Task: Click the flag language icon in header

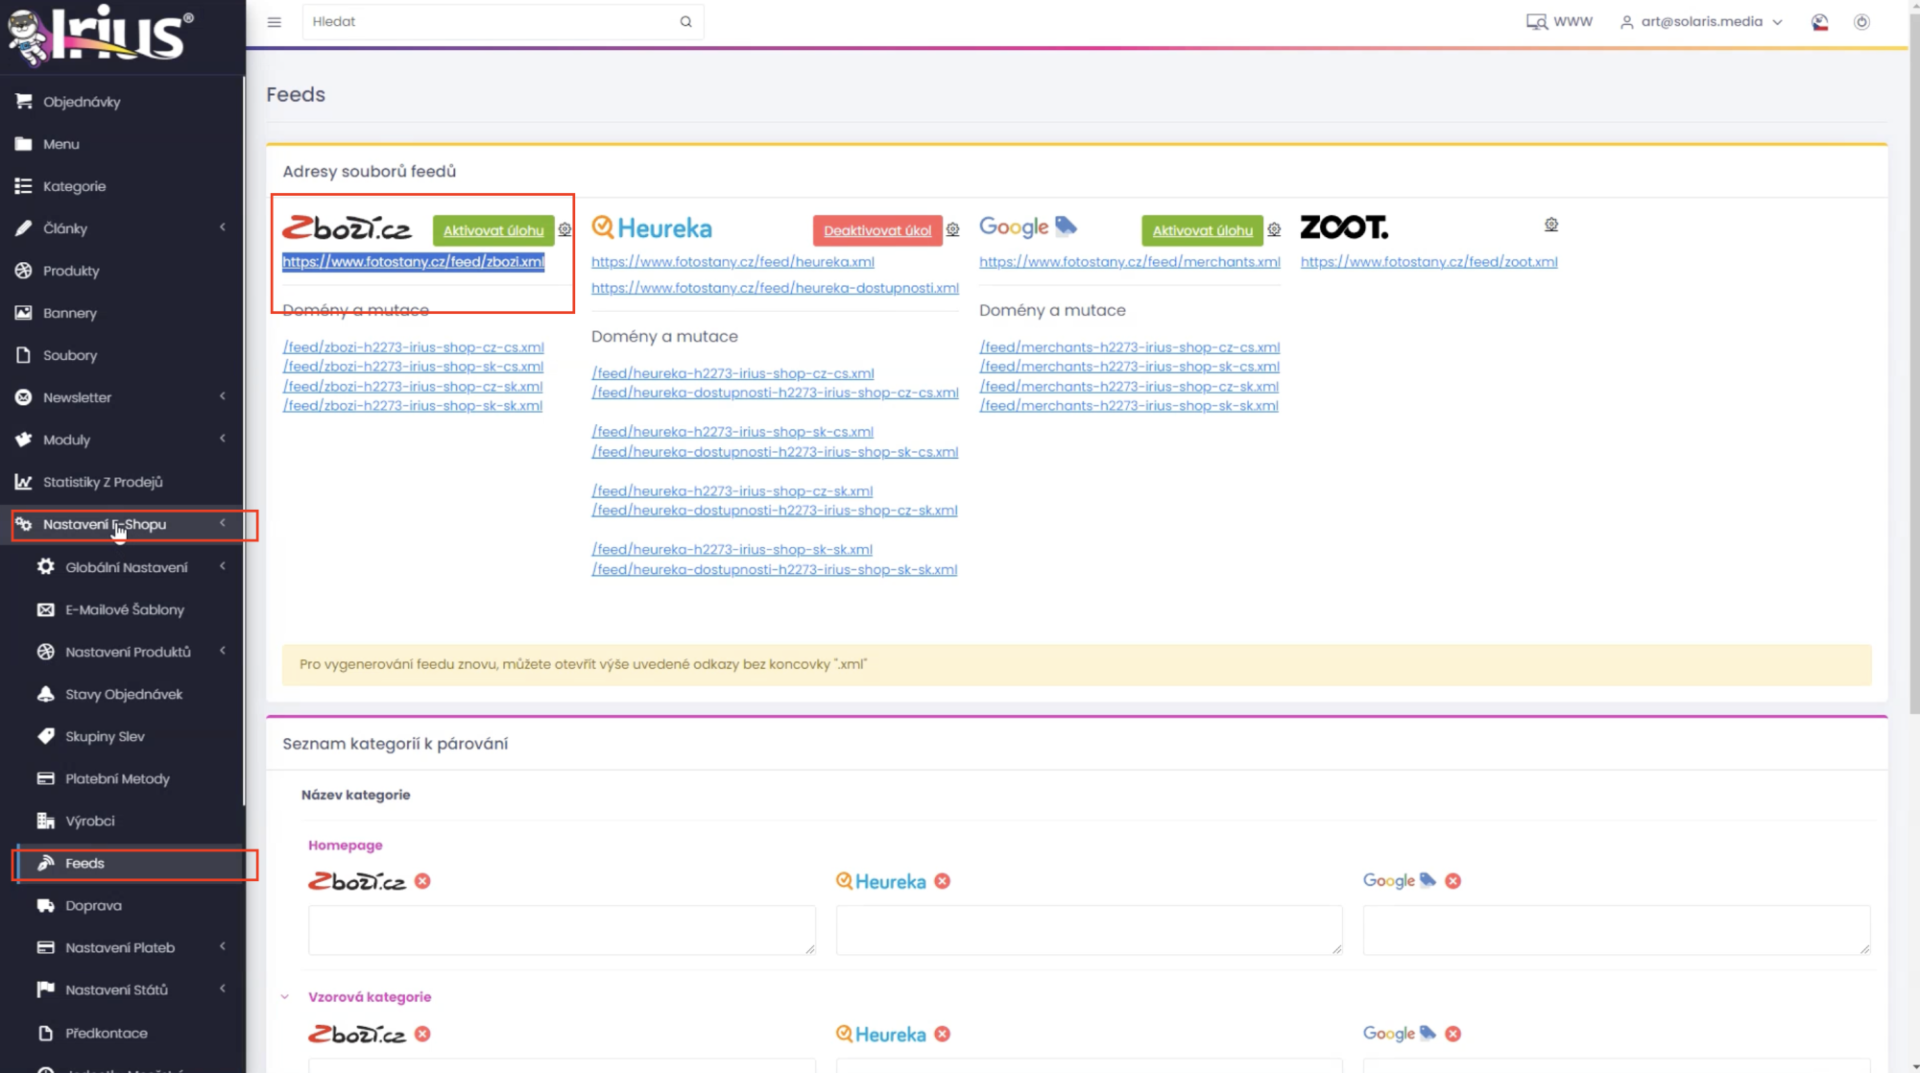Action: [1820, 22]
